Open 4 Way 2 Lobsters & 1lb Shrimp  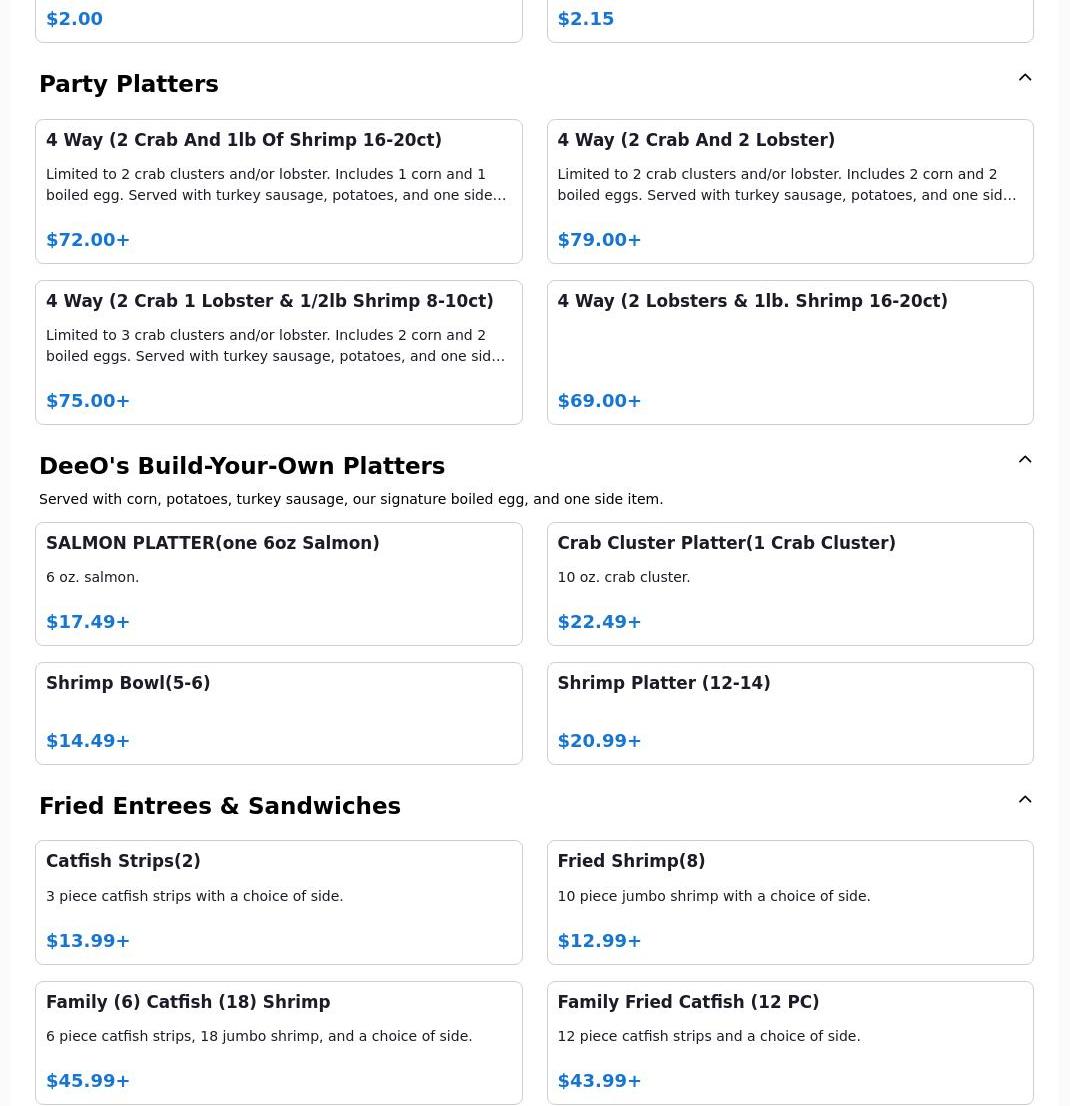coord(789,352)
